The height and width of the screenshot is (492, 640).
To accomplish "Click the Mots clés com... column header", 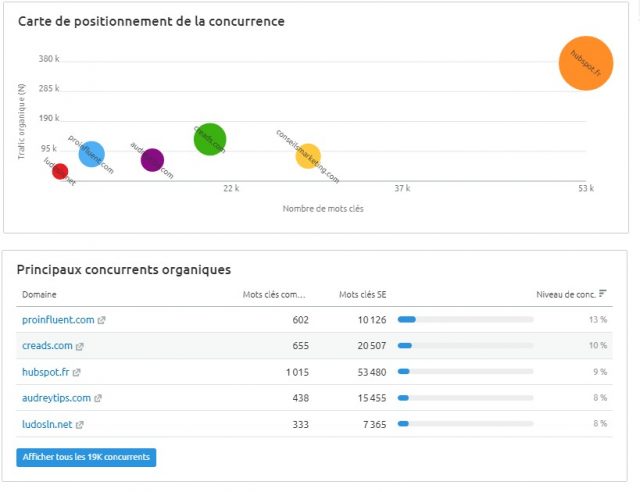I will pyautogui.click(x=274, y=294).
